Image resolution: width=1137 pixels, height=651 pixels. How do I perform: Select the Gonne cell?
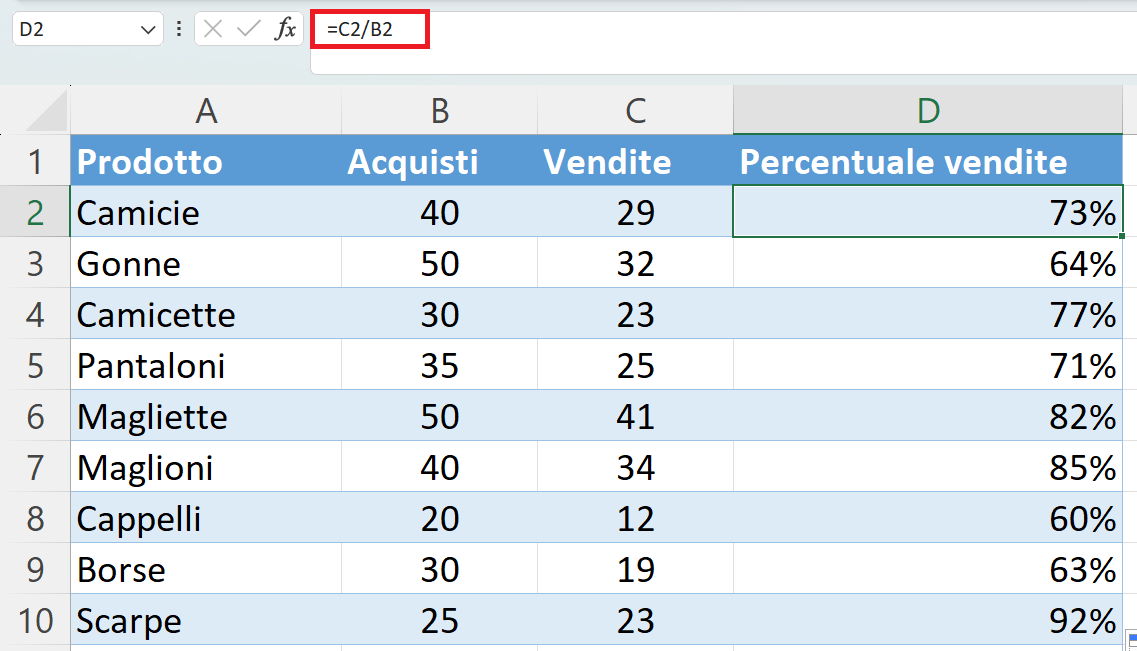click(206, 262)
